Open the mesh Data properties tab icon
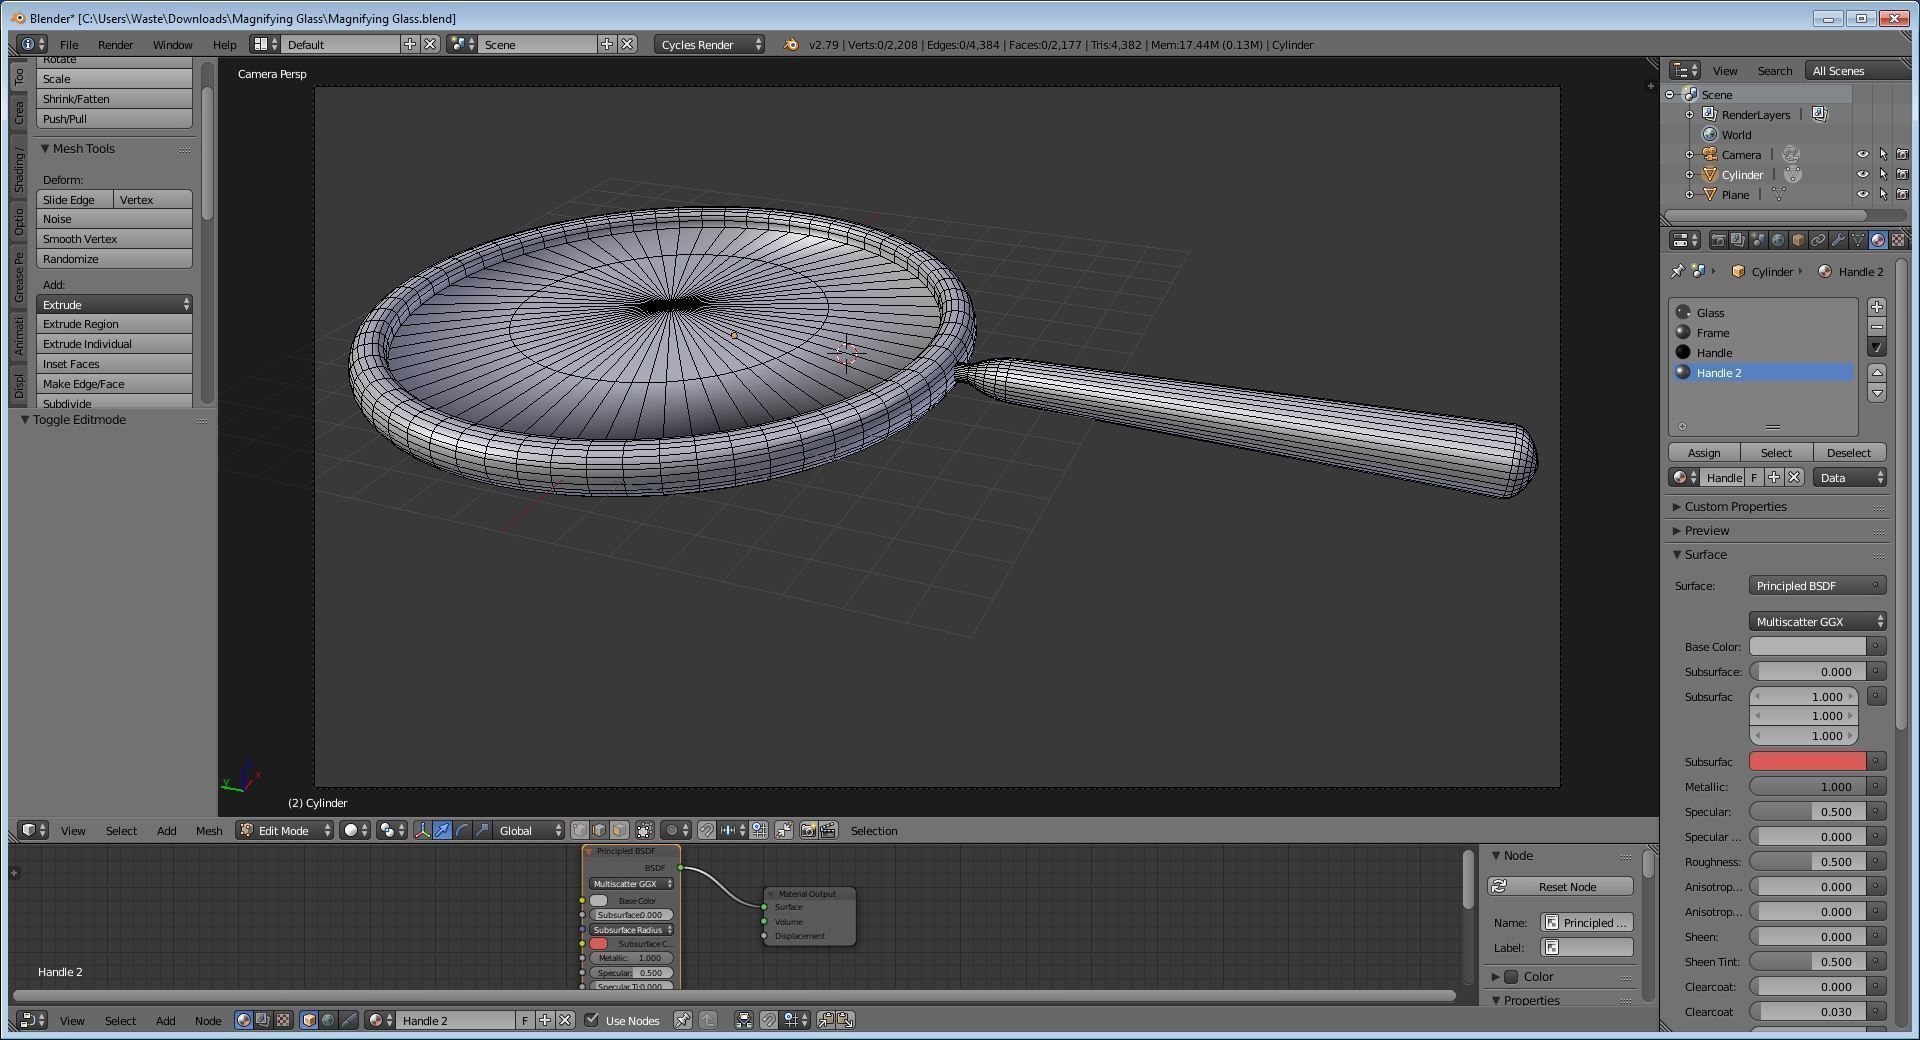This screenshot has height=1040, width=1920. point(1858,240)
